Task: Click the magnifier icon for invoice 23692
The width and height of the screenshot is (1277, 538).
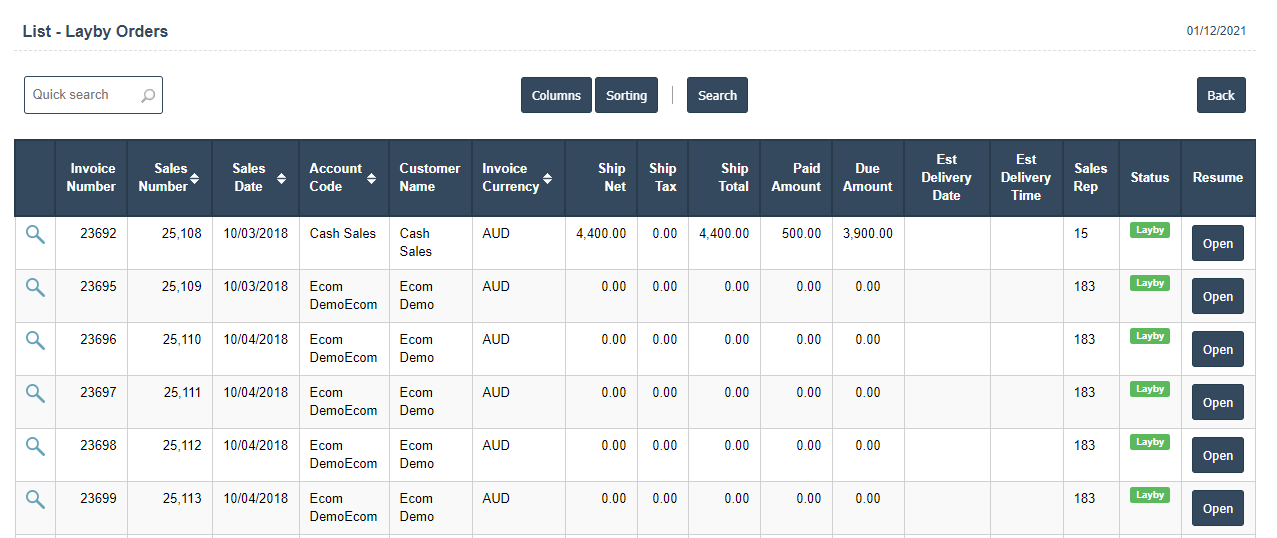Action: pyautogui.click(x=35, y=234)
